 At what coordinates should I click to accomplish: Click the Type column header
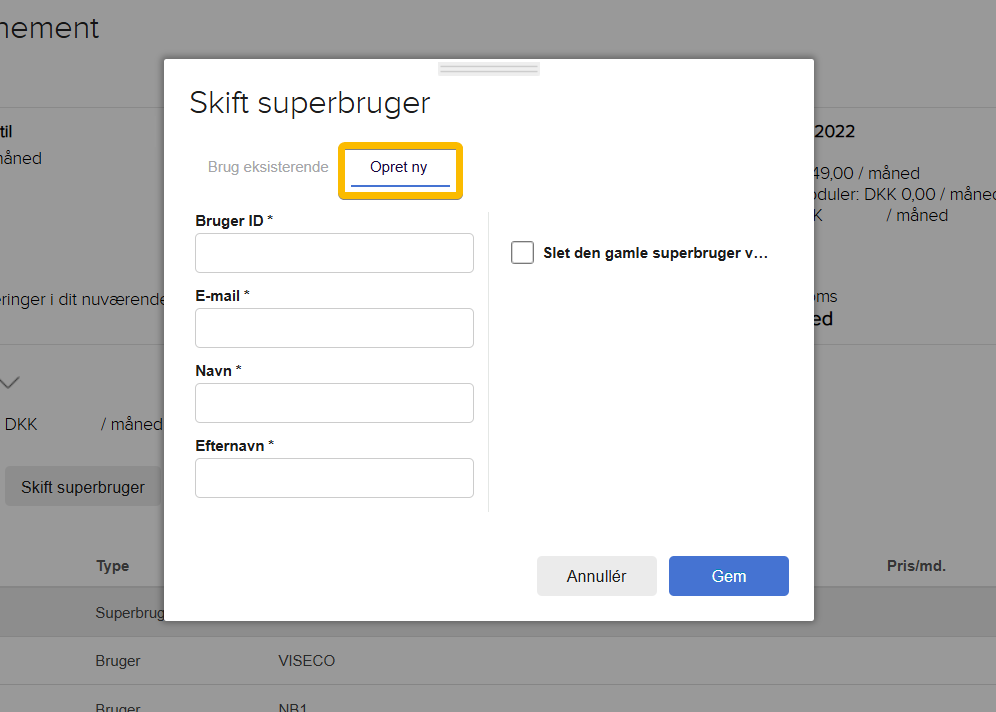[112, 565]
